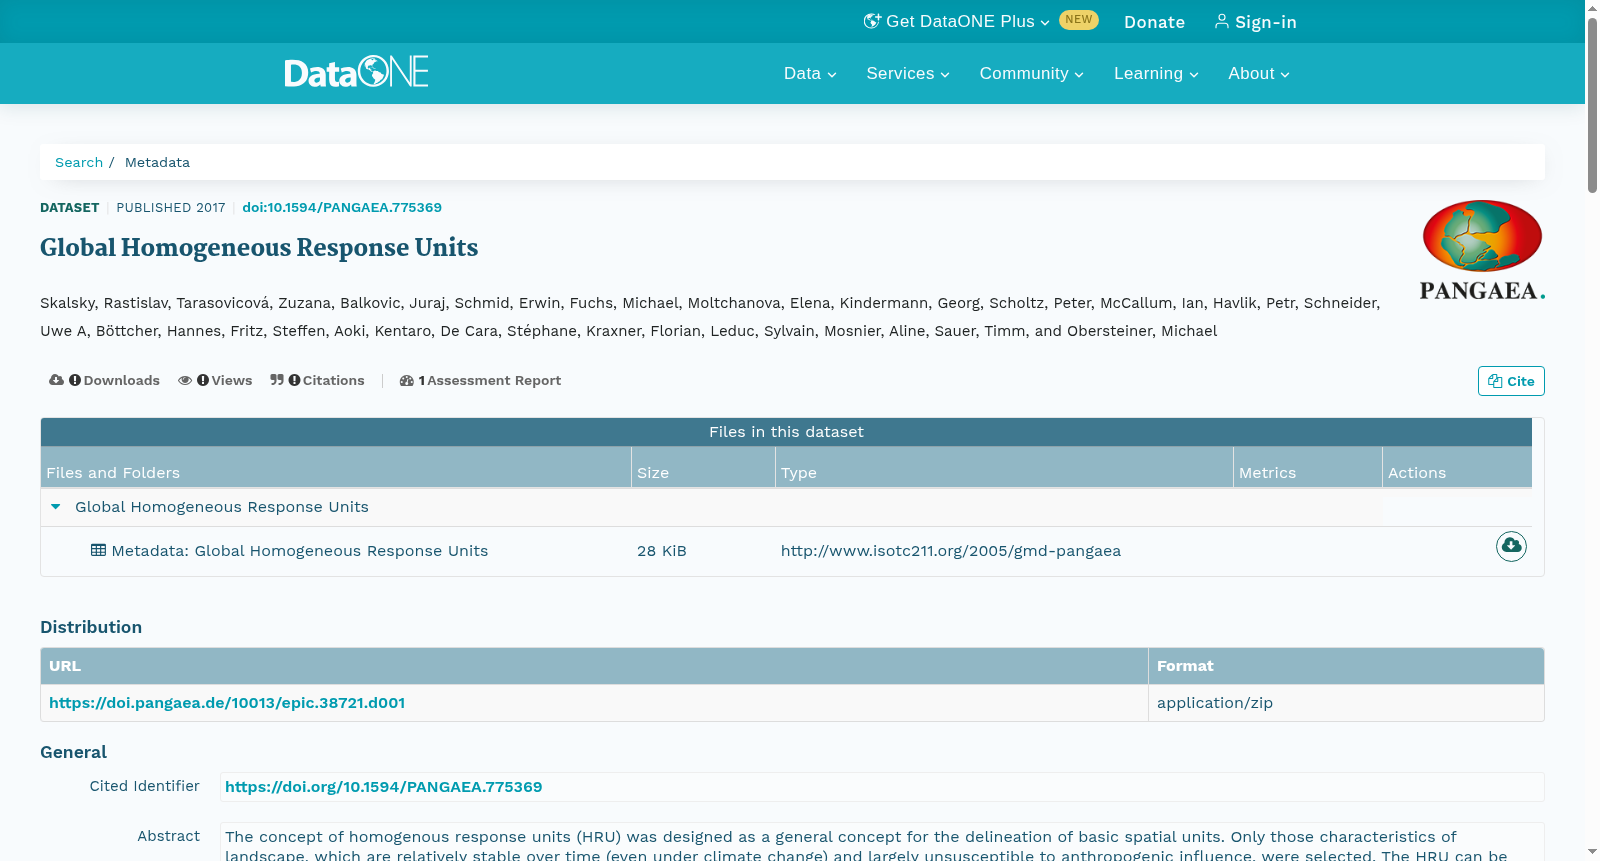The width and height of the screenshot is (1600, 861).
Task: Open the Data menu
Action: [810, 73]
